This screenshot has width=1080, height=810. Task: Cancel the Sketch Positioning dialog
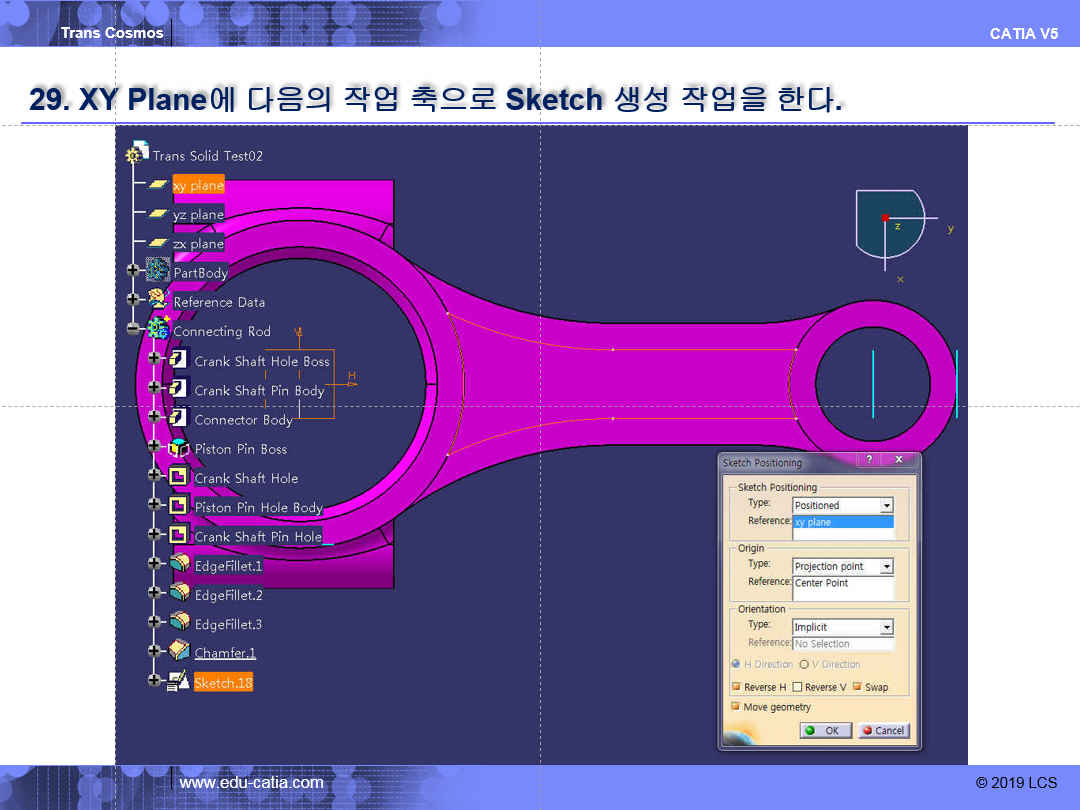coord(883,731)
